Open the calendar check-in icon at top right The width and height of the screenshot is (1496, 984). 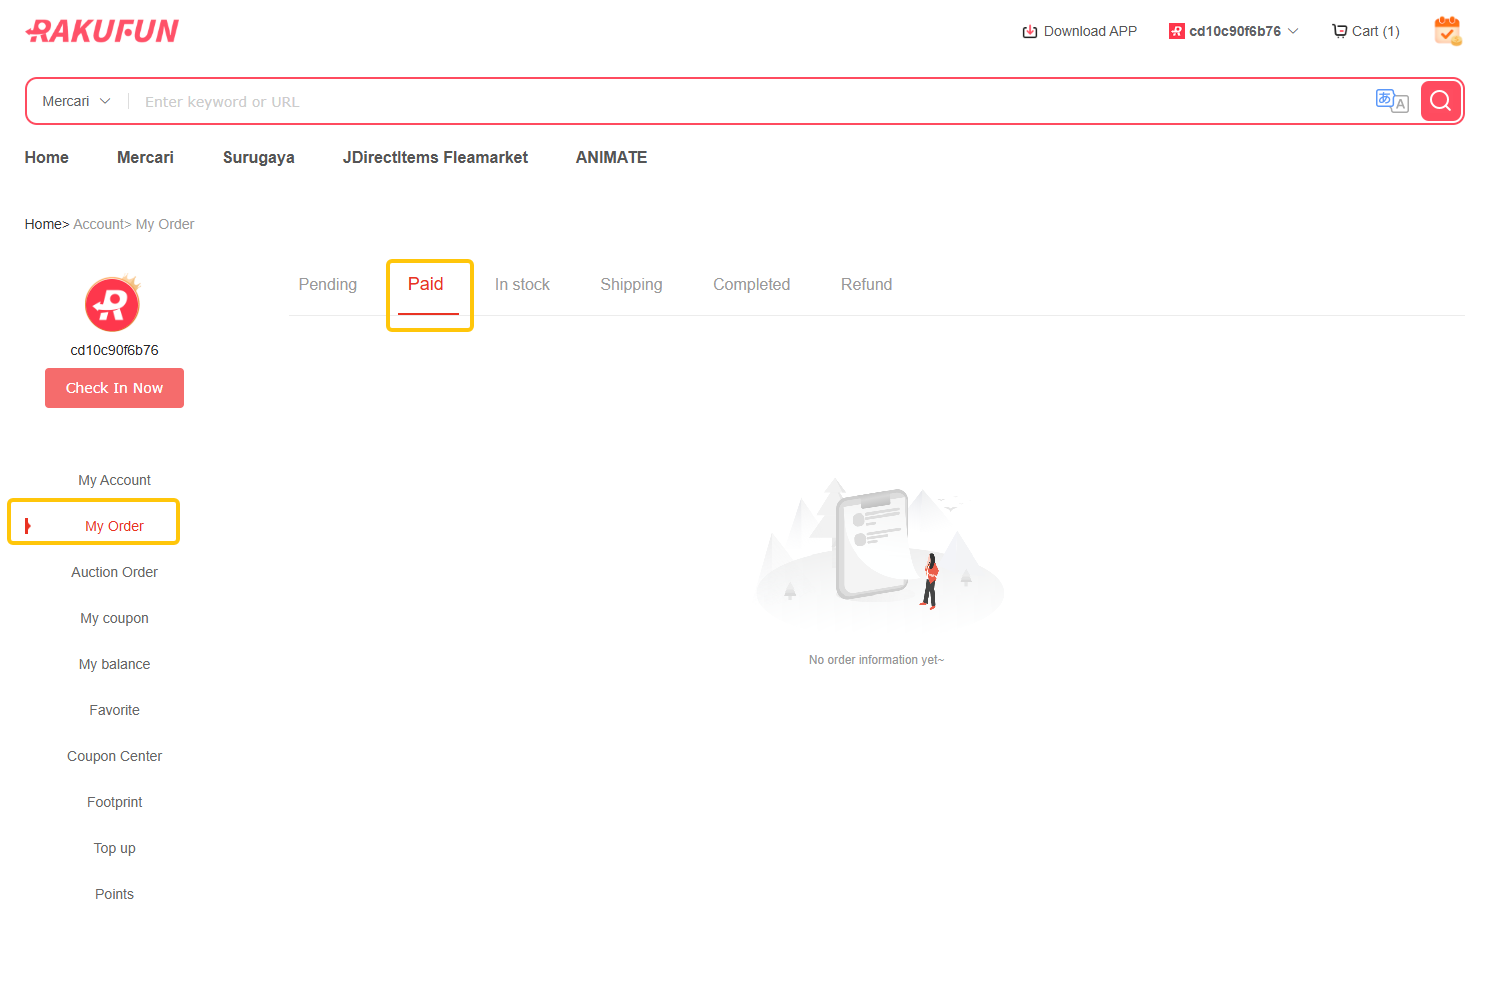pyautogui.click(x=1447, y=31)
